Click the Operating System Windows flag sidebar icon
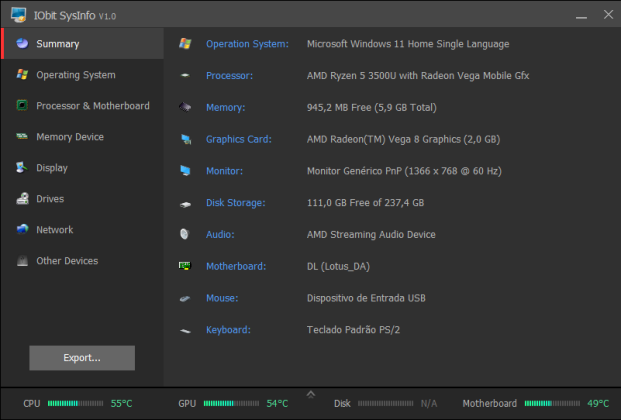 tap(22, 74)
